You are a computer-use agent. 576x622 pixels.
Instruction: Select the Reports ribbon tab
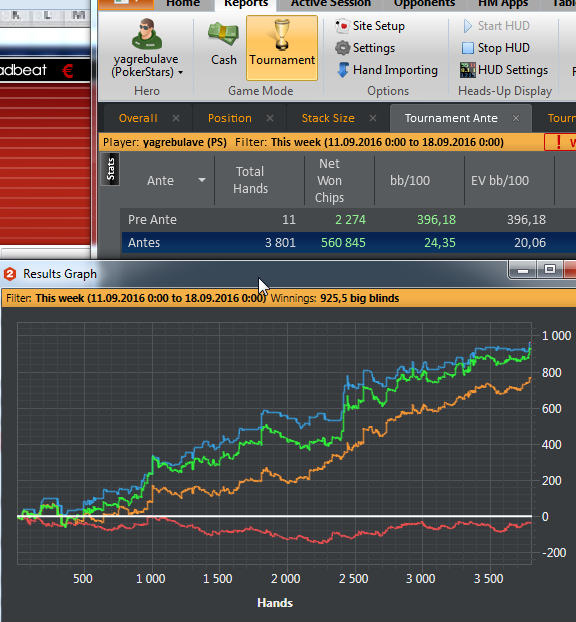coord(246,4)
